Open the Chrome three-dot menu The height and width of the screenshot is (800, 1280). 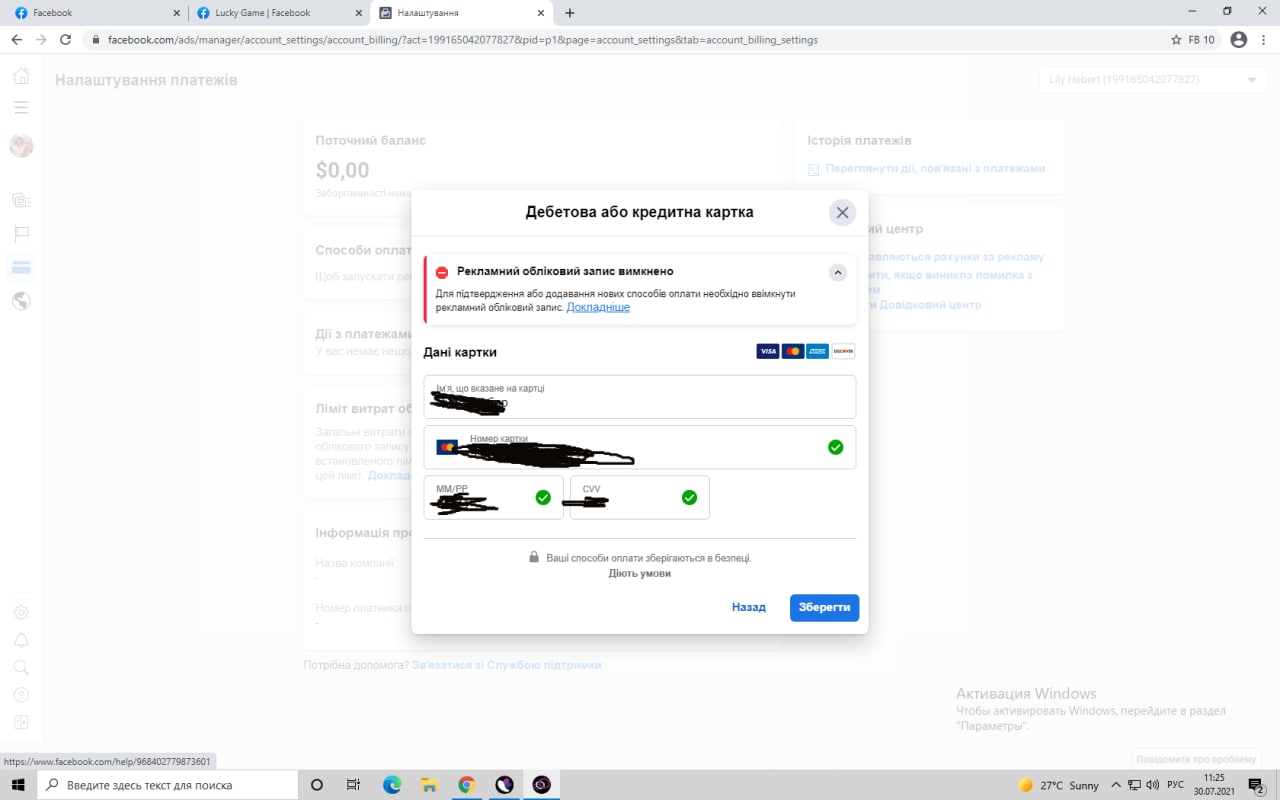point(1264,40)
